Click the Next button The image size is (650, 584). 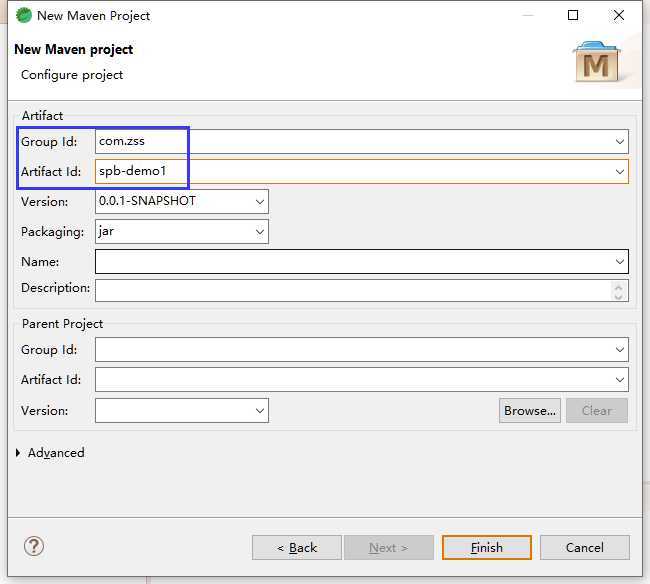(x=389, y=548)
